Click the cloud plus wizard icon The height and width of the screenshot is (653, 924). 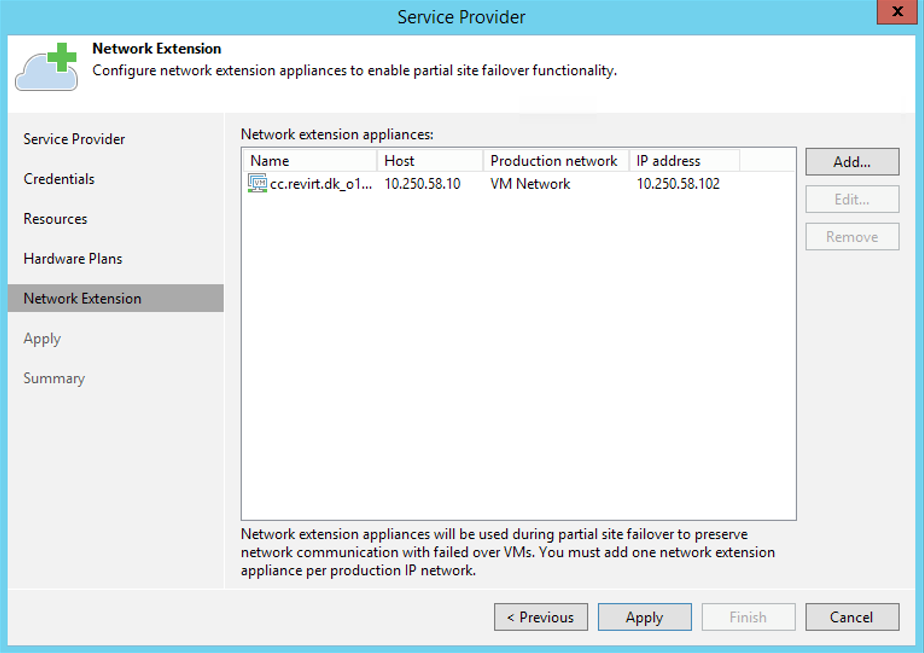pyautogui.click(x=47, y=67)
